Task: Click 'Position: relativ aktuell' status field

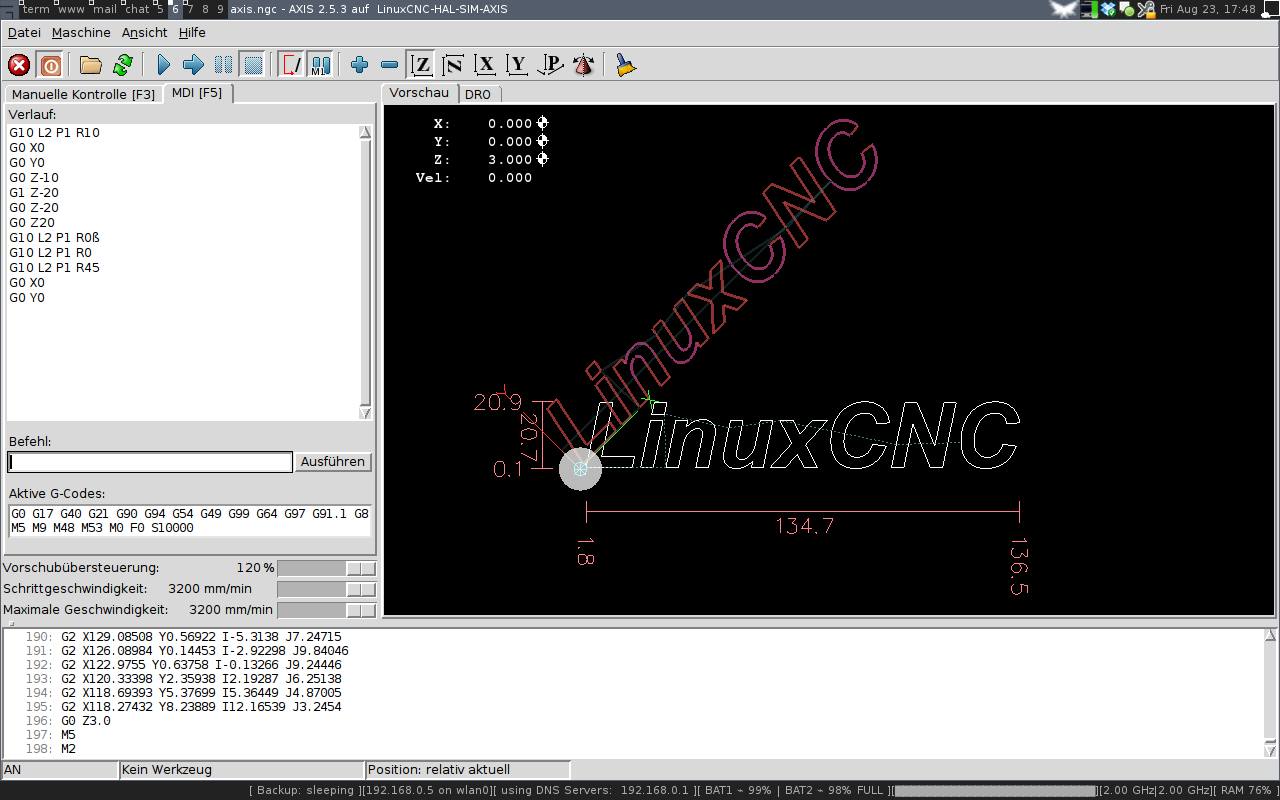Action: [x=468, y=770]
